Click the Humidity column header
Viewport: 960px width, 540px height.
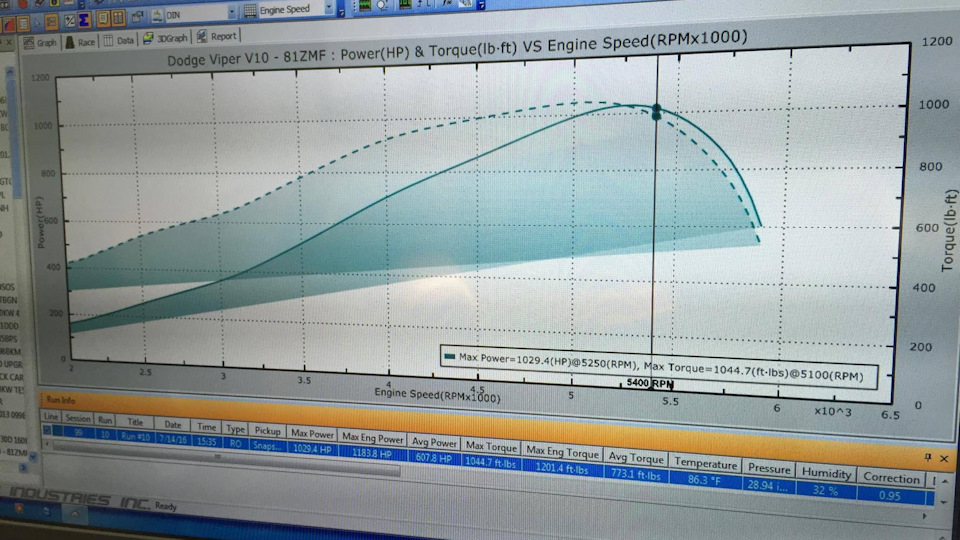pyautogui.click(x=826, y=474)
